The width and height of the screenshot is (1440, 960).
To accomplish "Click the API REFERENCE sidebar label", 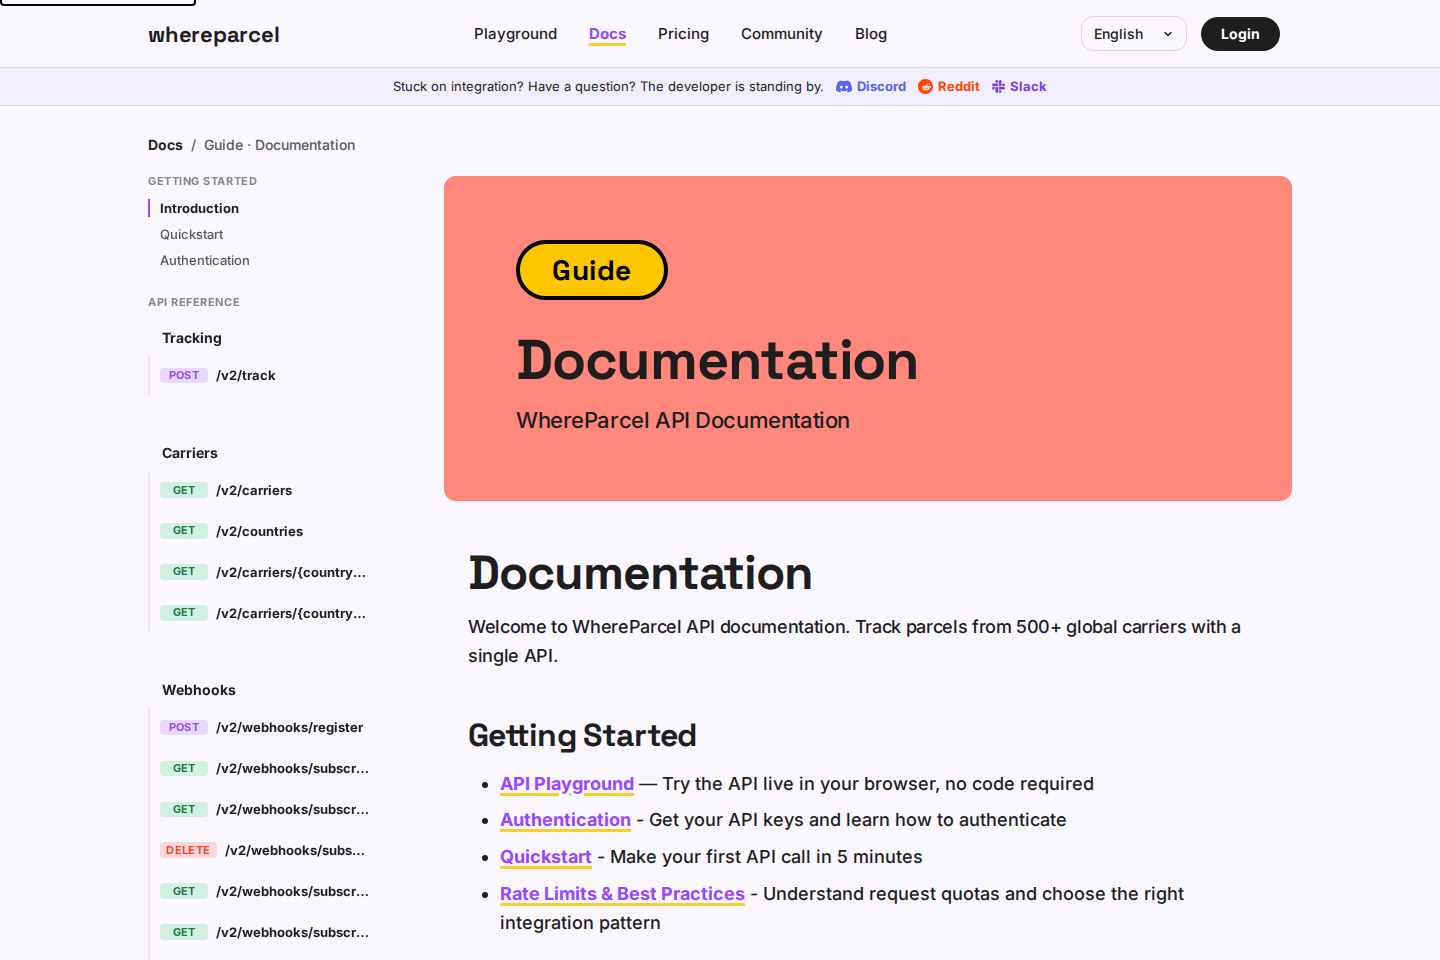I will click(194, 302).
